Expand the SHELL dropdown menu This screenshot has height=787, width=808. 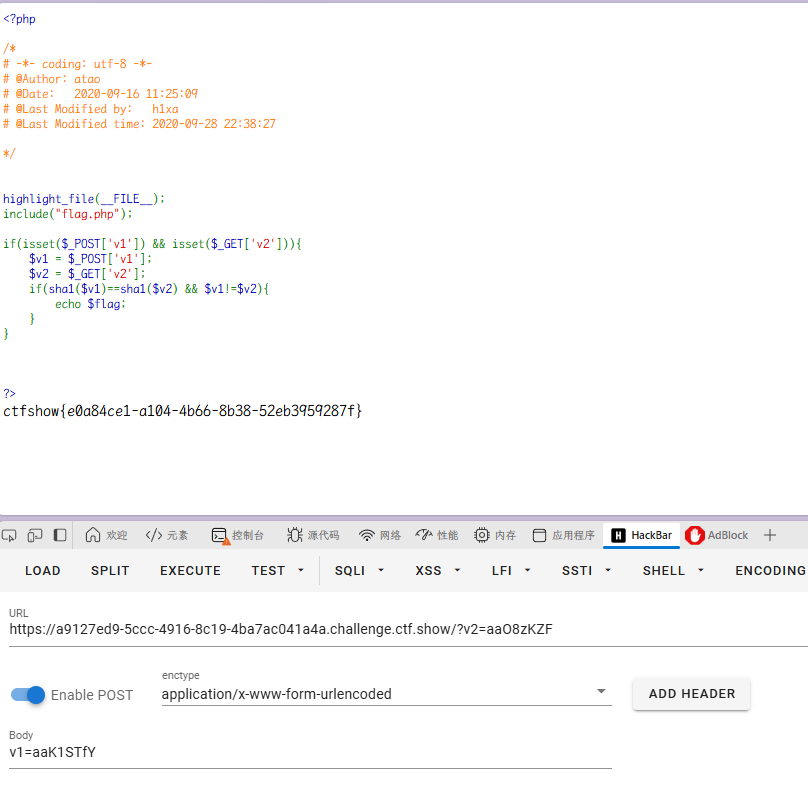pyautogui.click(x=672, y=571)
